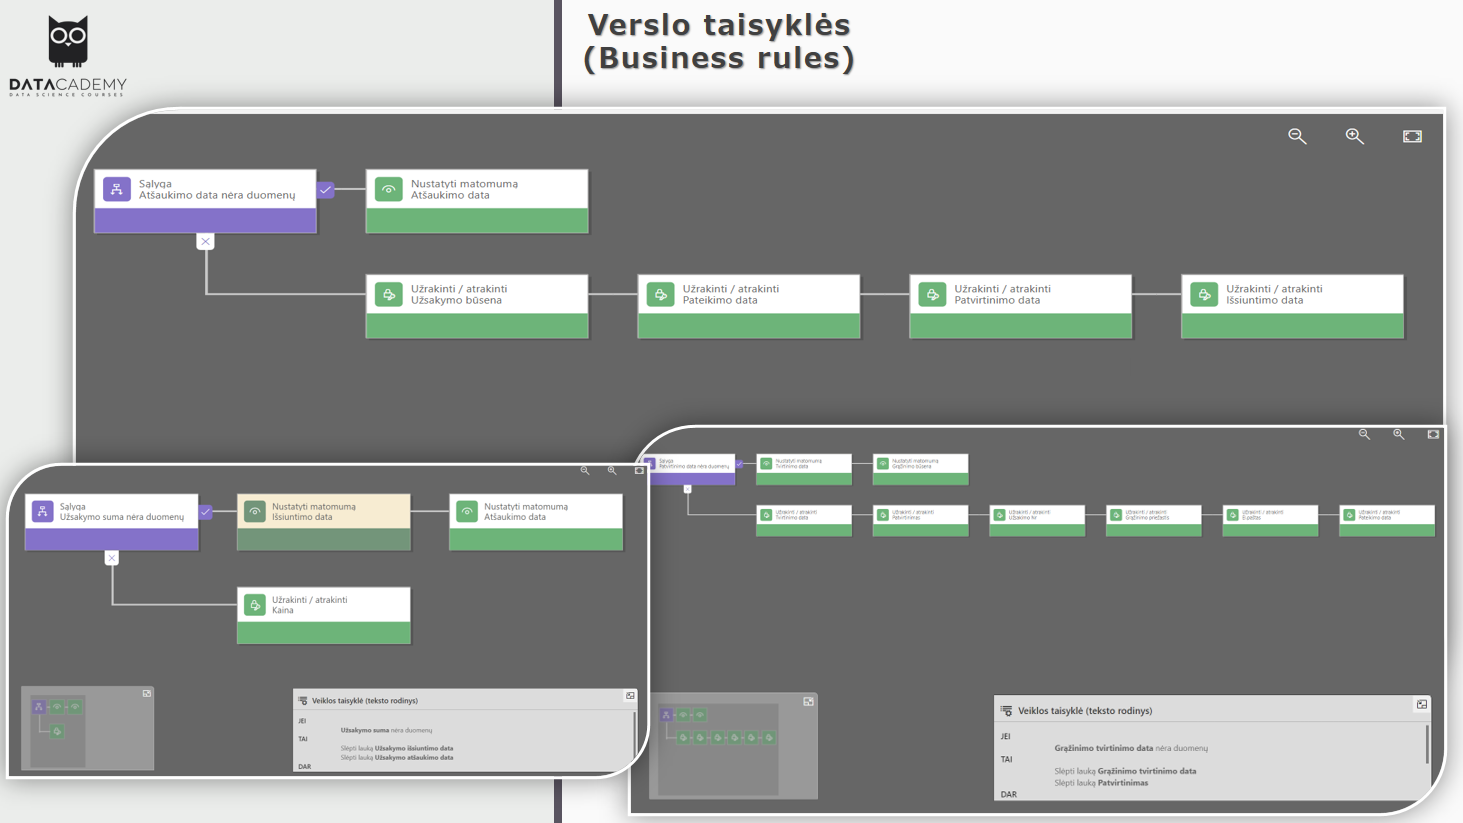The height and width of the screenshot is (823, 1463).
Task: Click the 'Slėpti lauką Užsakymo išsiuntimo data' line
Action: (397, 748)
